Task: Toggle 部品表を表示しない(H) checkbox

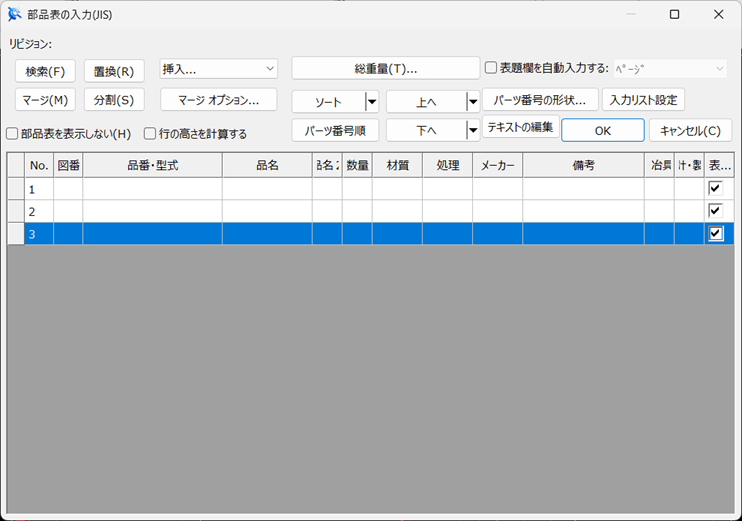Action: pos(12,134)
